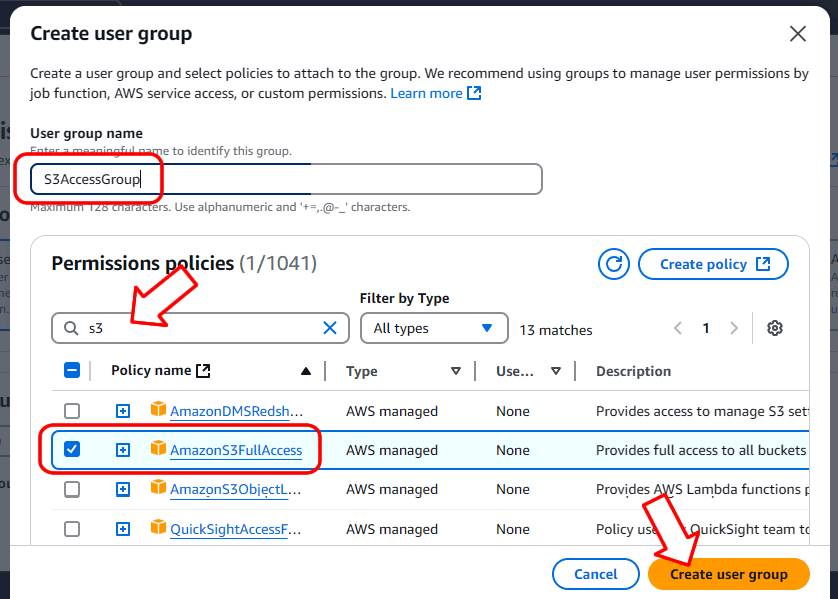The width and height of the screenshot is (838, 599).
Task: Sort by Type column
Action: tap(361, 371)
